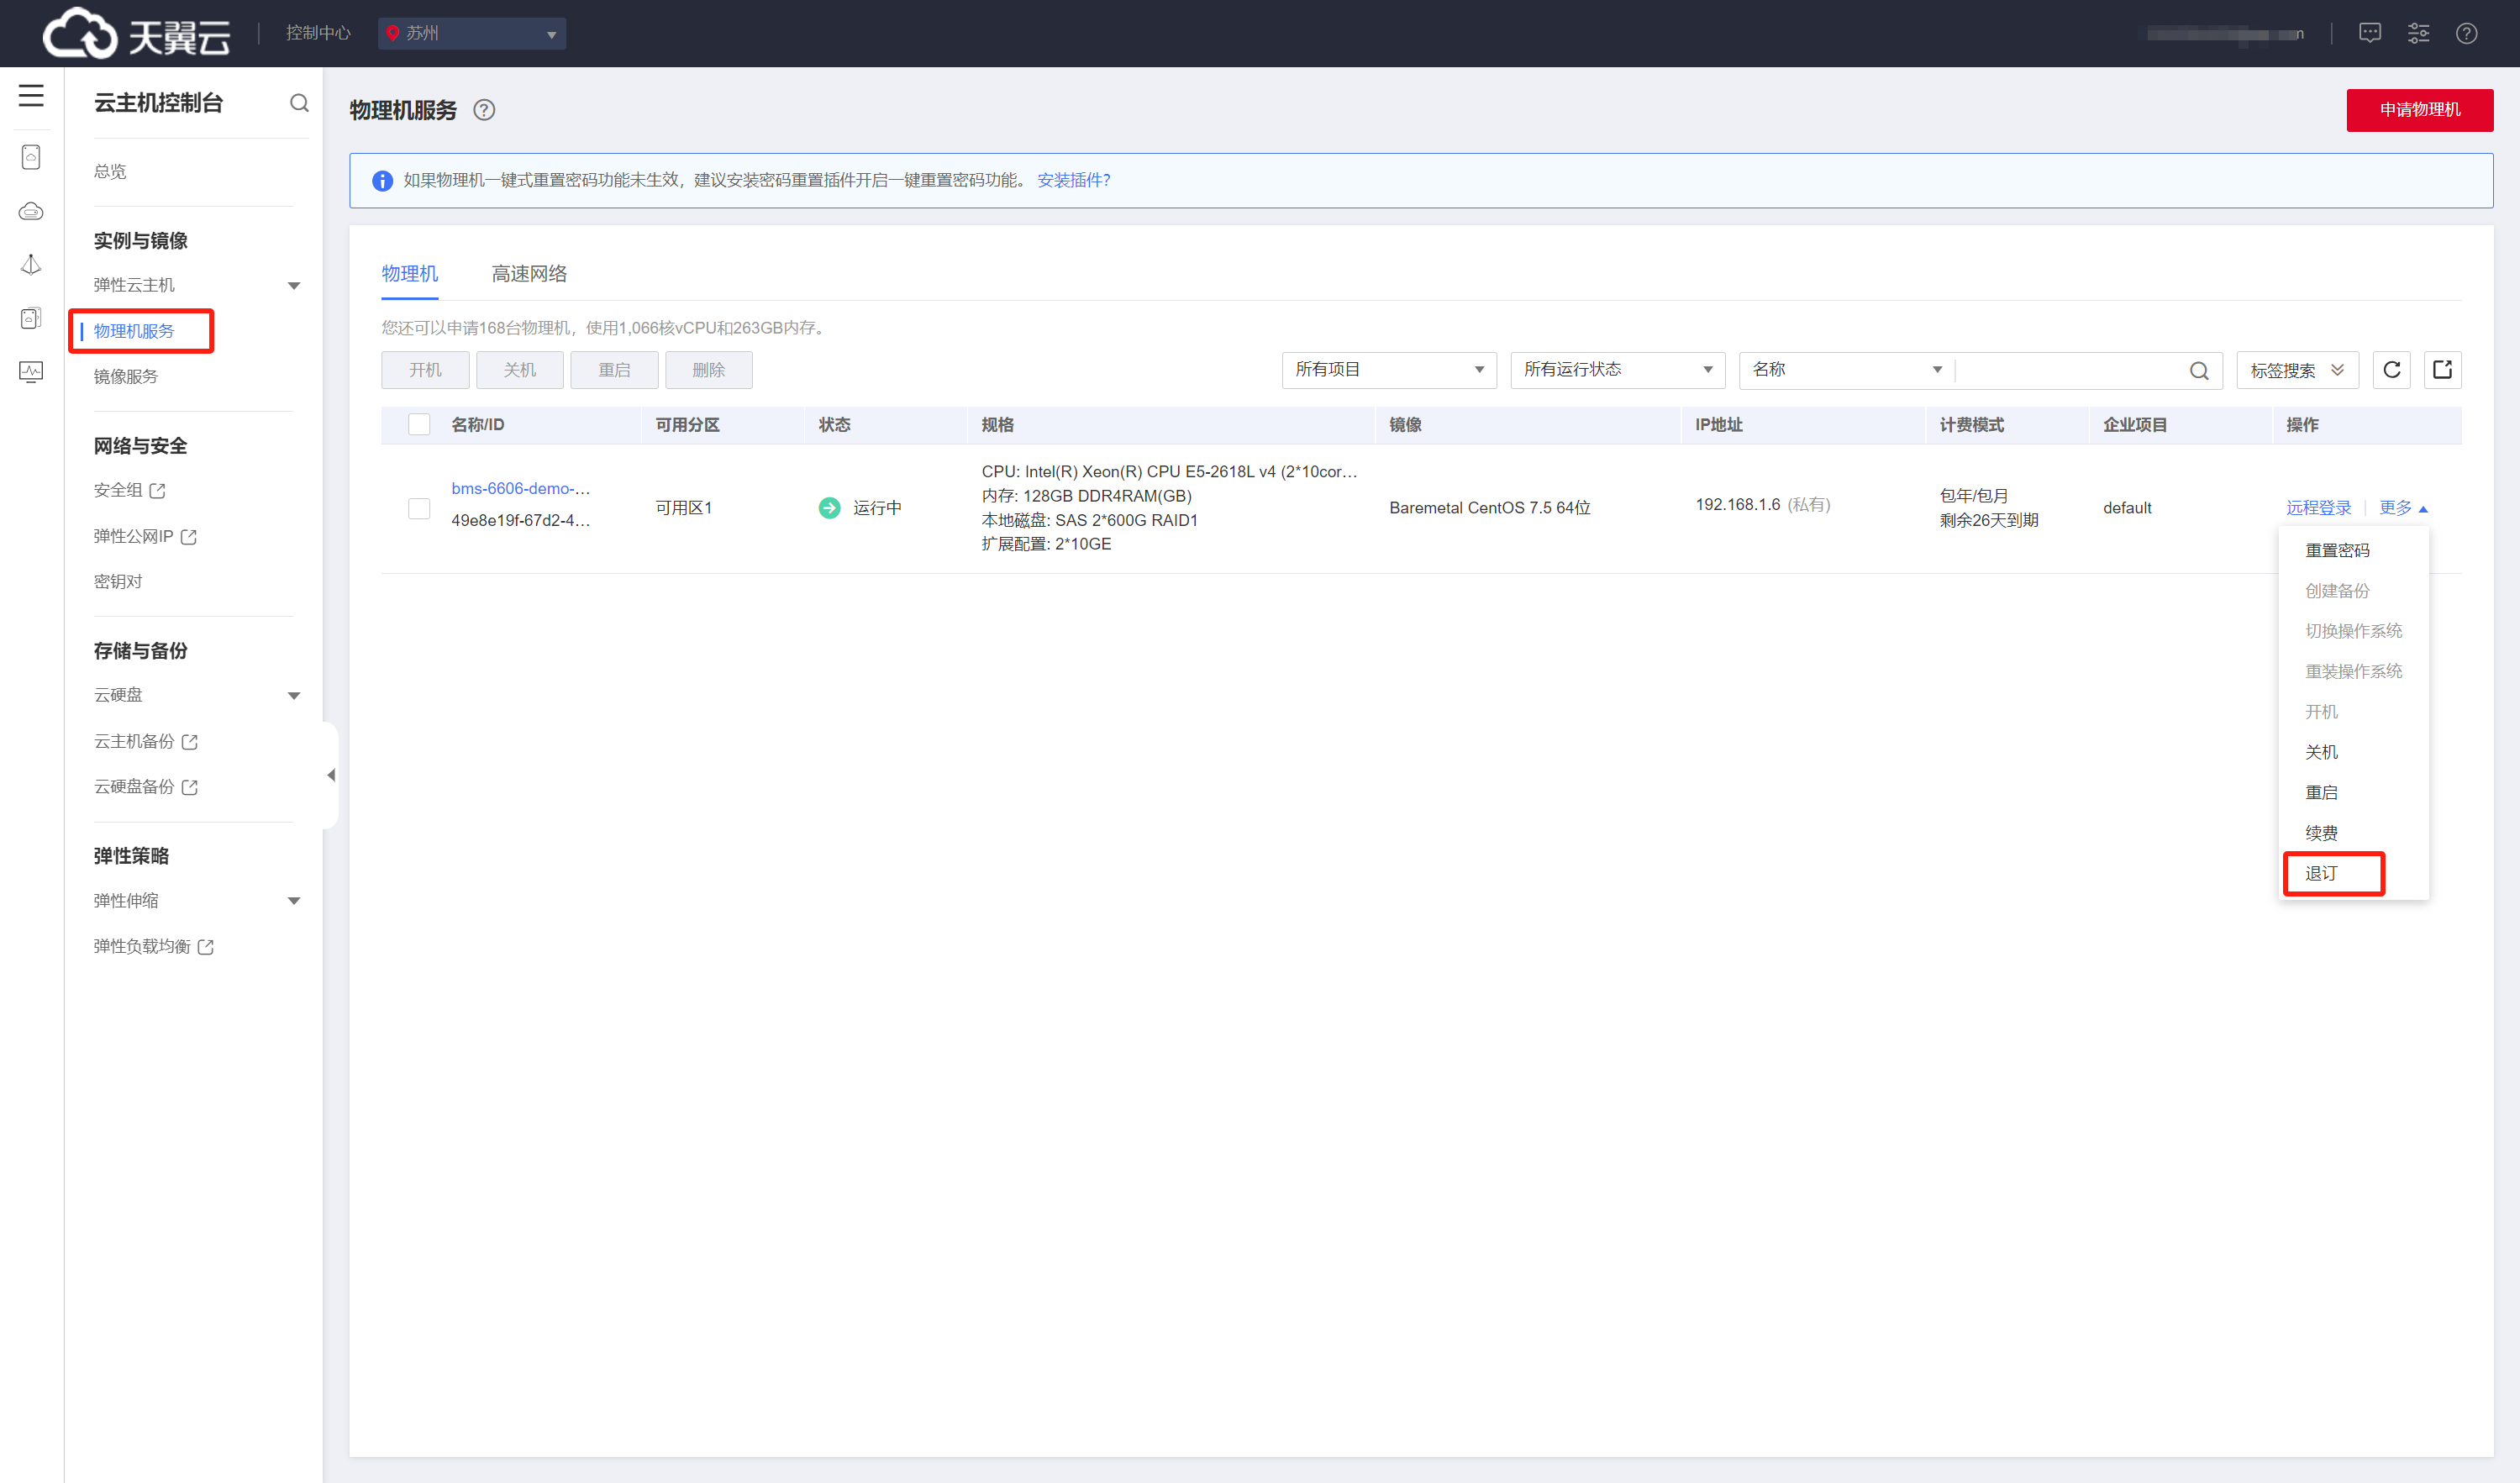The width and height of the screenshot is (2520, 1483).
Task: Click the search magnifier in name filter
Action: tap(2199, 371)
